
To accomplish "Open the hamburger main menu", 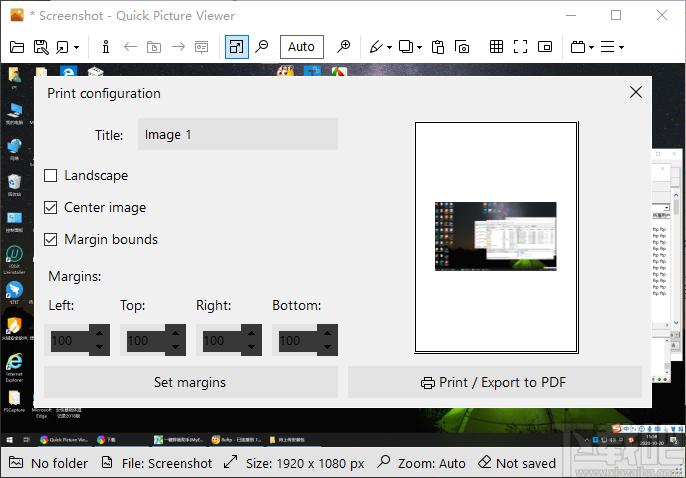I will tap(607, 47).
